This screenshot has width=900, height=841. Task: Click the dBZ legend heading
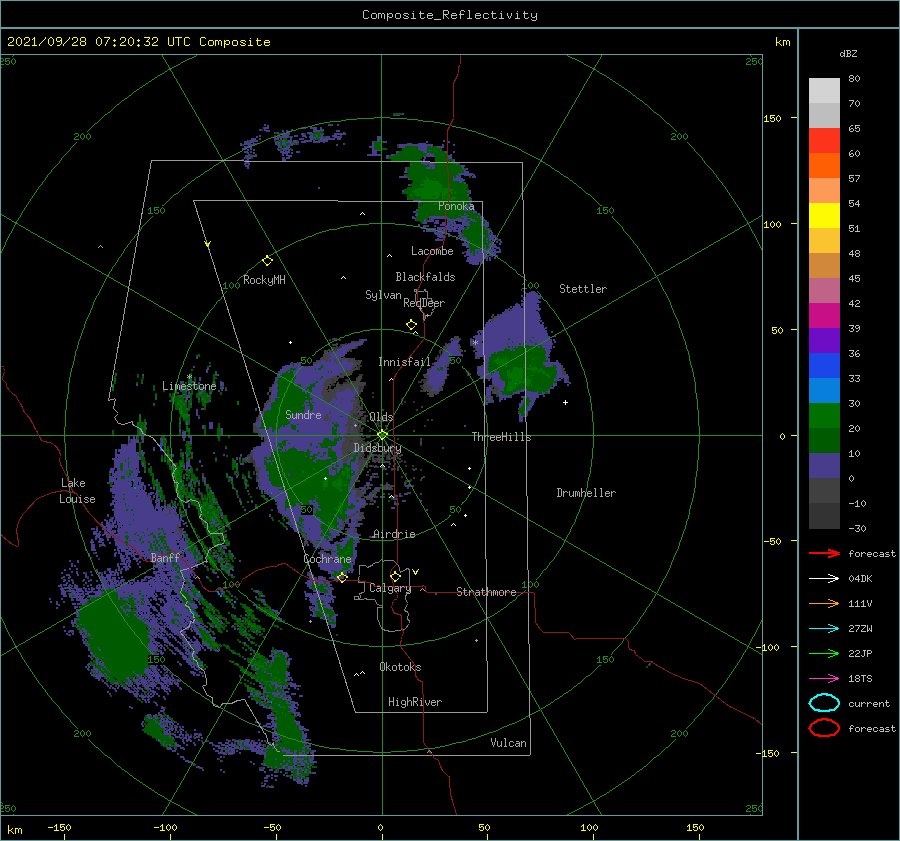click(848, 53)
